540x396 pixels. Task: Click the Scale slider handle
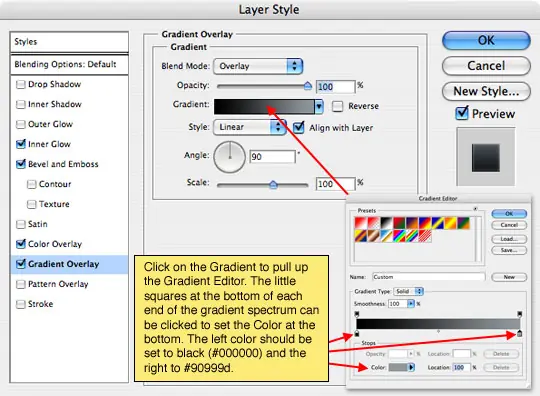(x=273, y=185)
